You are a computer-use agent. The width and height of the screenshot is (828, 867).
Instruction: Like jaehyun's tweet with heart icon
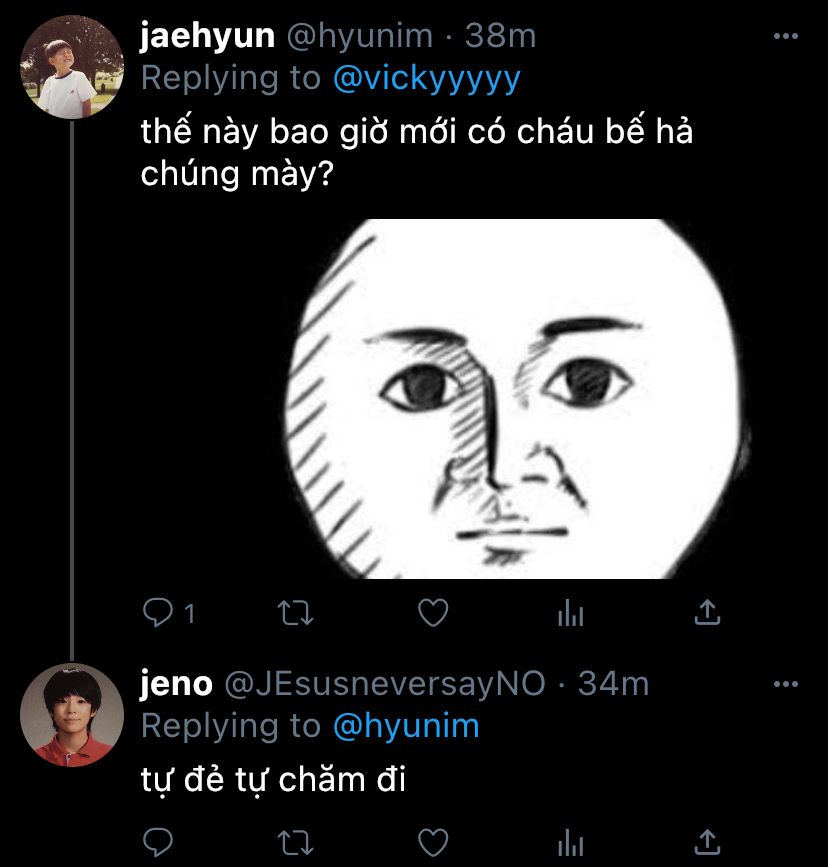tap(433, 613)
